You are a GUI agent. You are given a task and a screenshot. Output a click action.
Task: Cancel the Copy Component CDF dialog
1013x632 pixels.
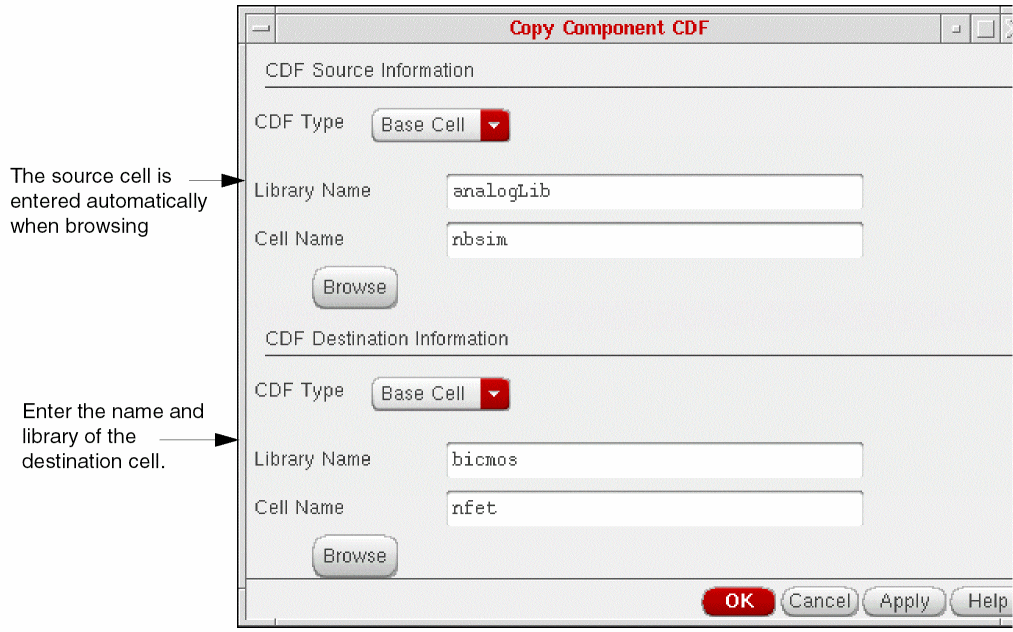coord(819,601)
